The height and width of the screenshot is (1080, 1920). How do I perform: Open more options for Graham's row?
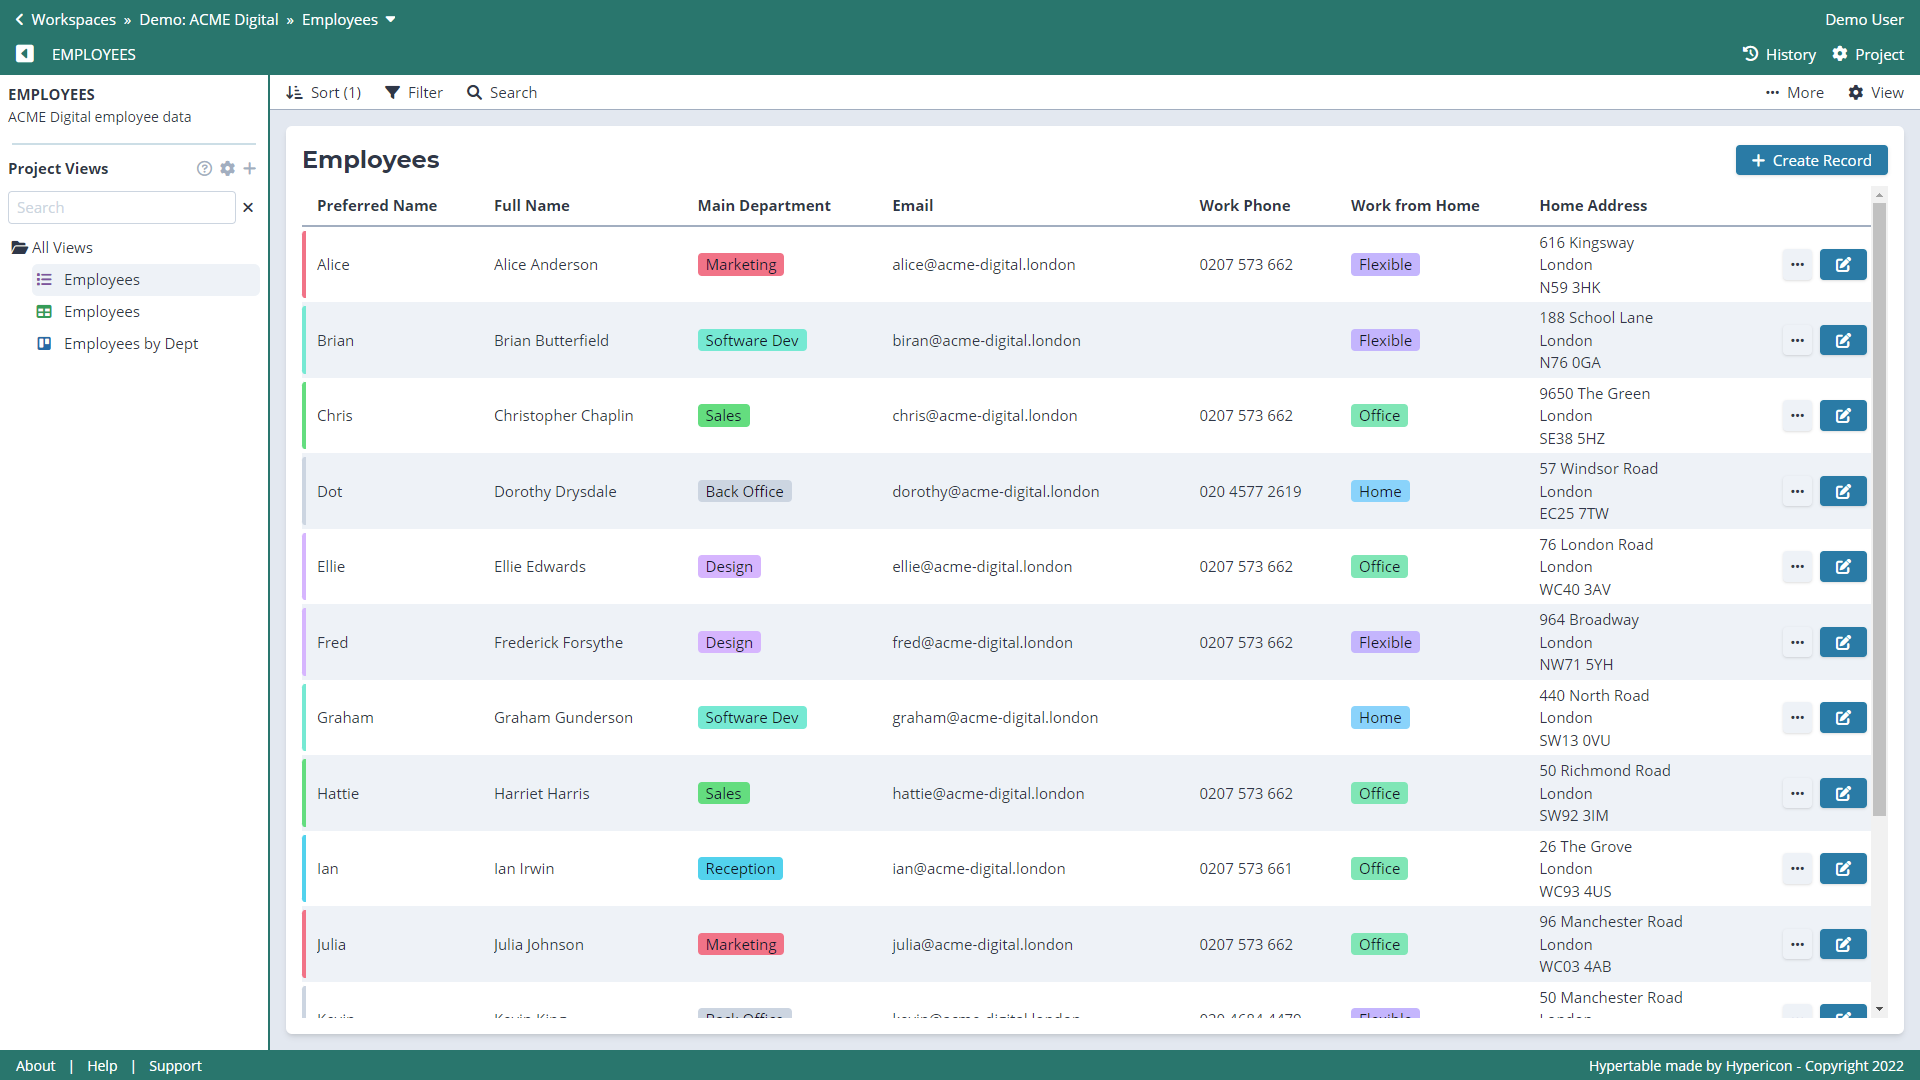click(1797, 718)
